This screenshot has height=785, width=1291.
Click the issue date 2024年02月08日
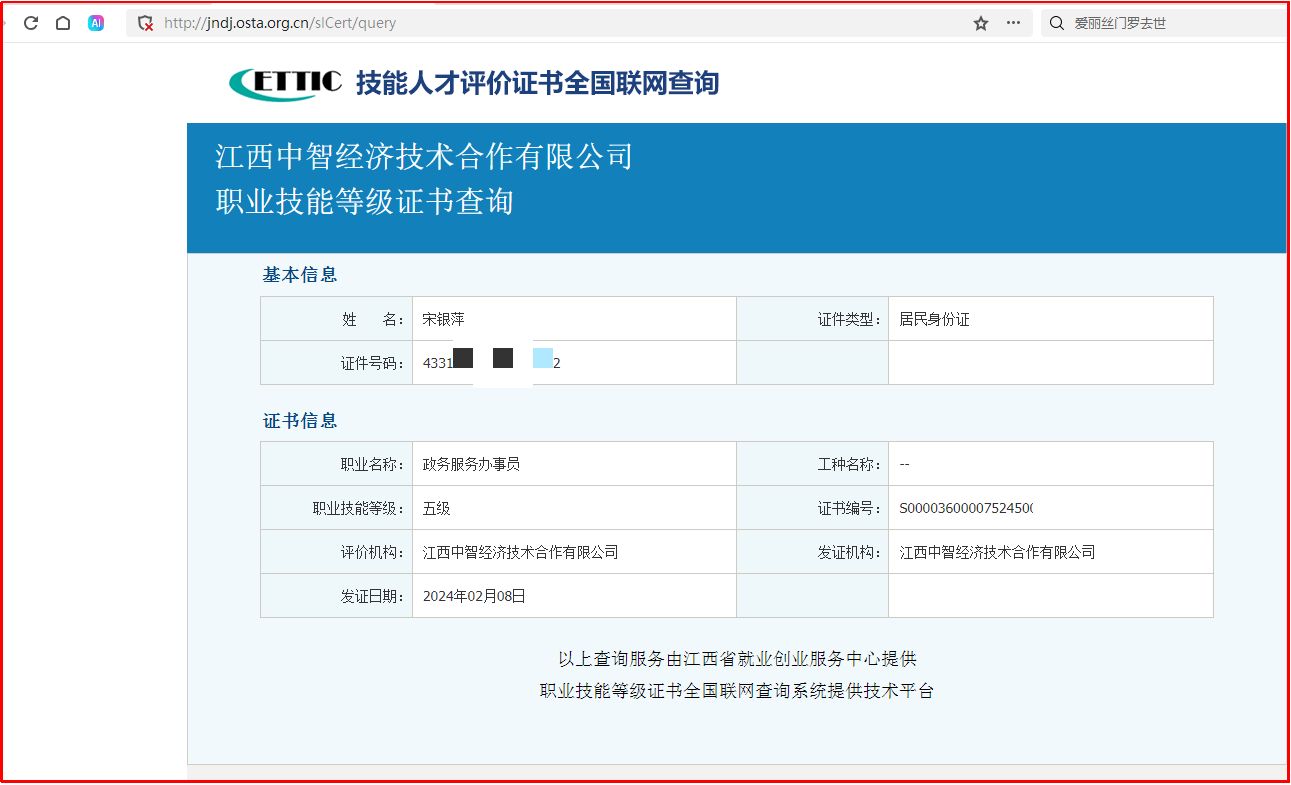coord(474,596)
